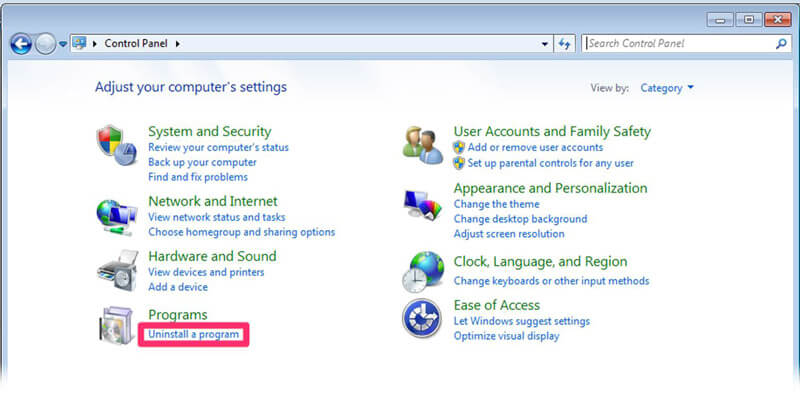Viewport: 800px width, 396px height.
Task: Go back with the blue Back arrow
Action: (21, 44)
